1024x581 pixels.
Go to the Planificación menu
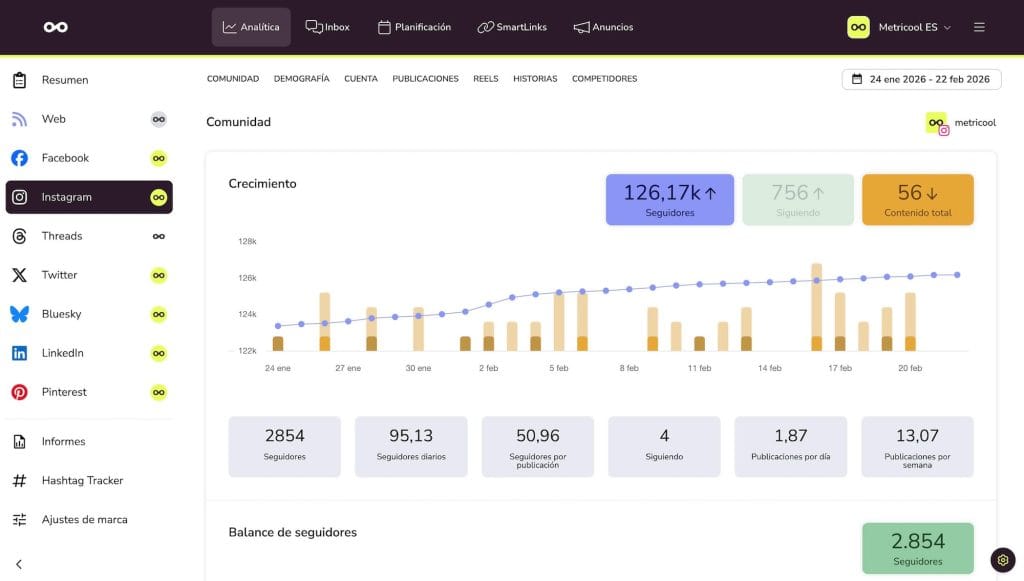414,27
